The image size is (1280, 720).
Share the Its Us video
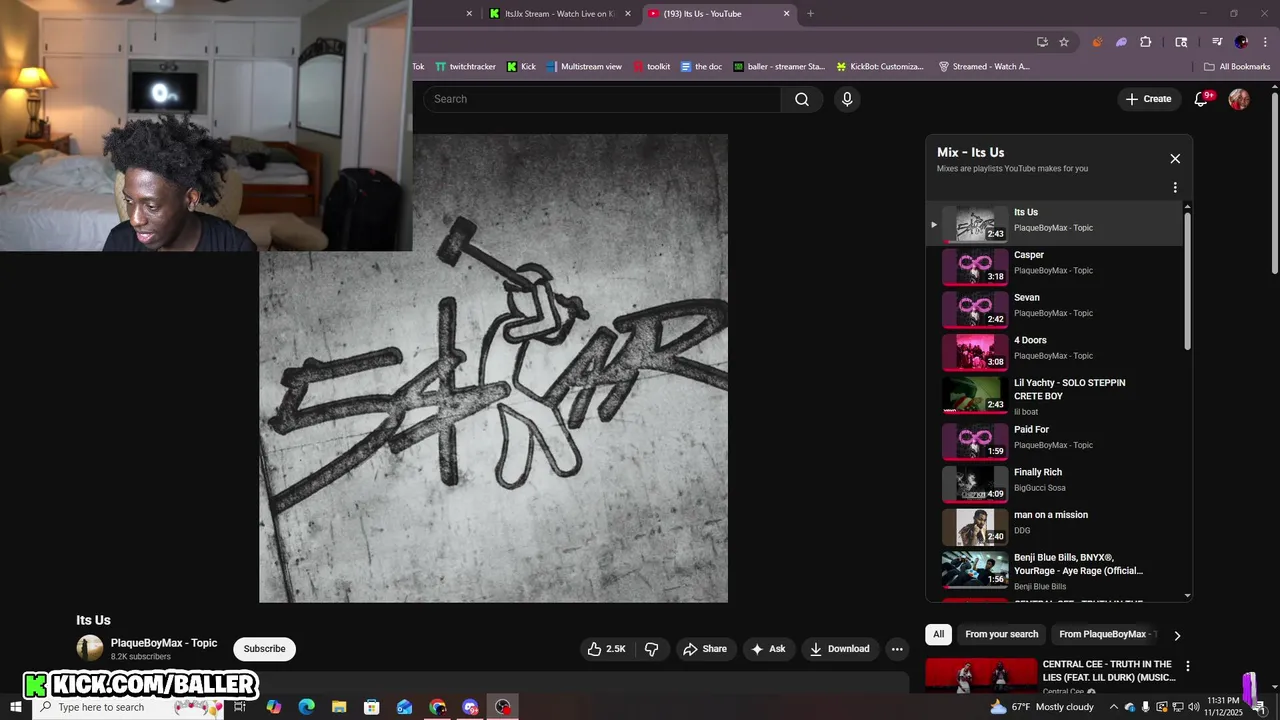pyautogui.click(x=705, y=649)
